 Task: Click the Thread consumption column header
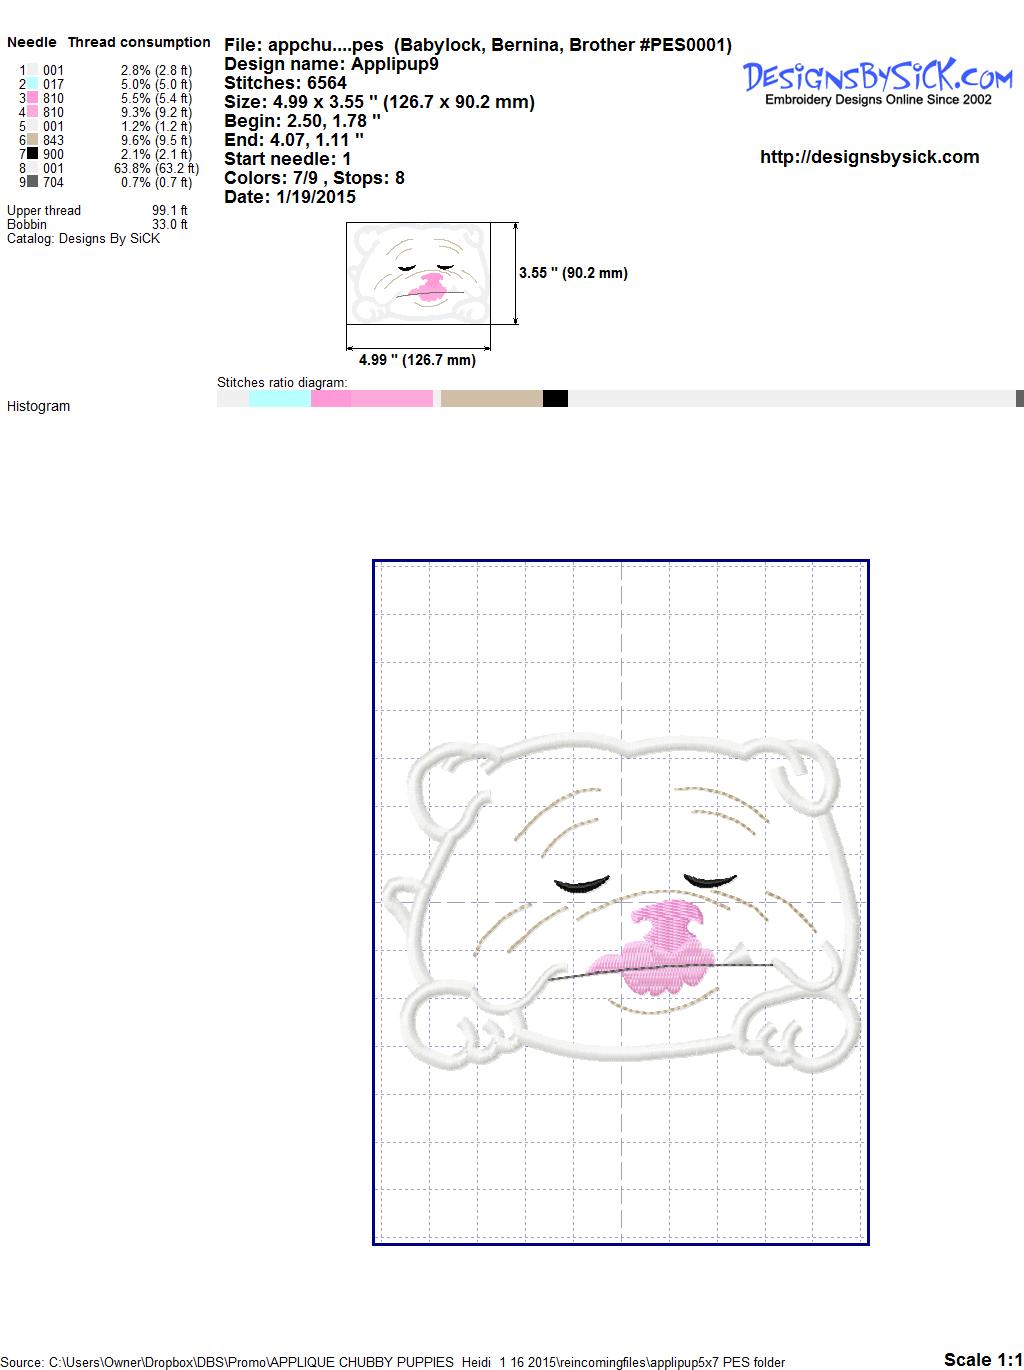click(139, 42)
